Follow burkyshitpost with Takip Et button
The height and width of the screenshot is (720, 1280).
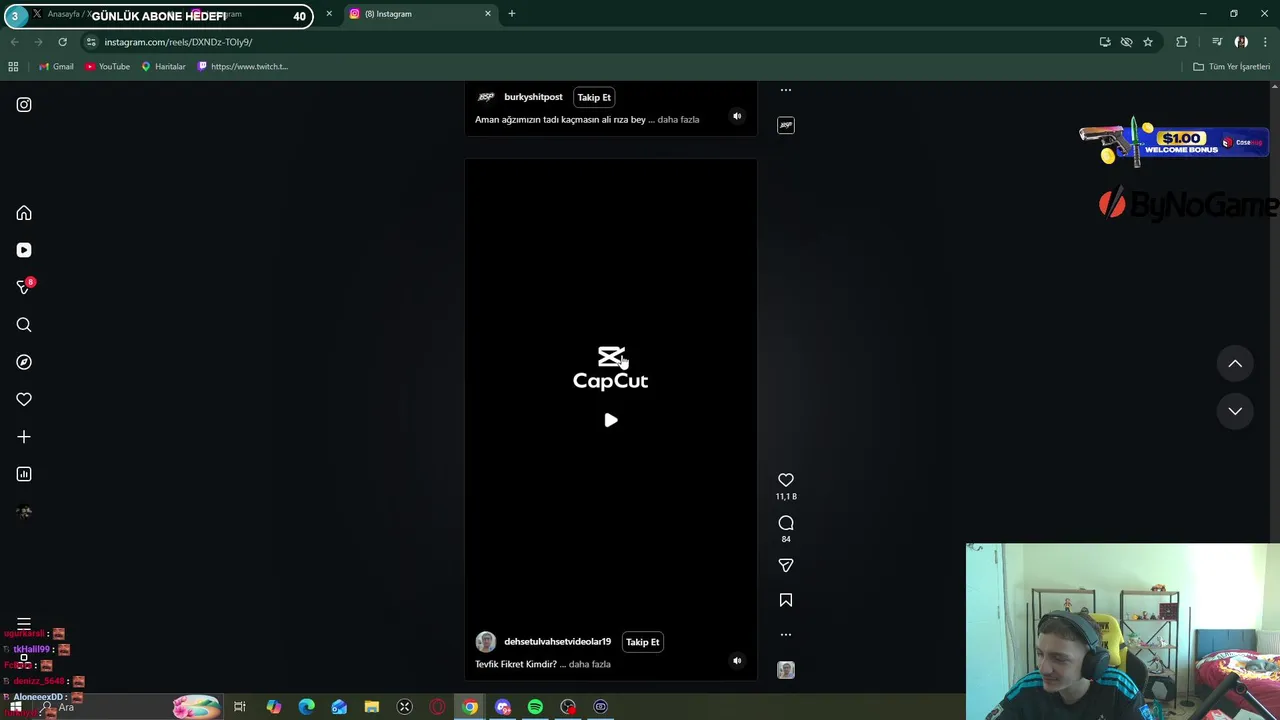pos(594,97)
